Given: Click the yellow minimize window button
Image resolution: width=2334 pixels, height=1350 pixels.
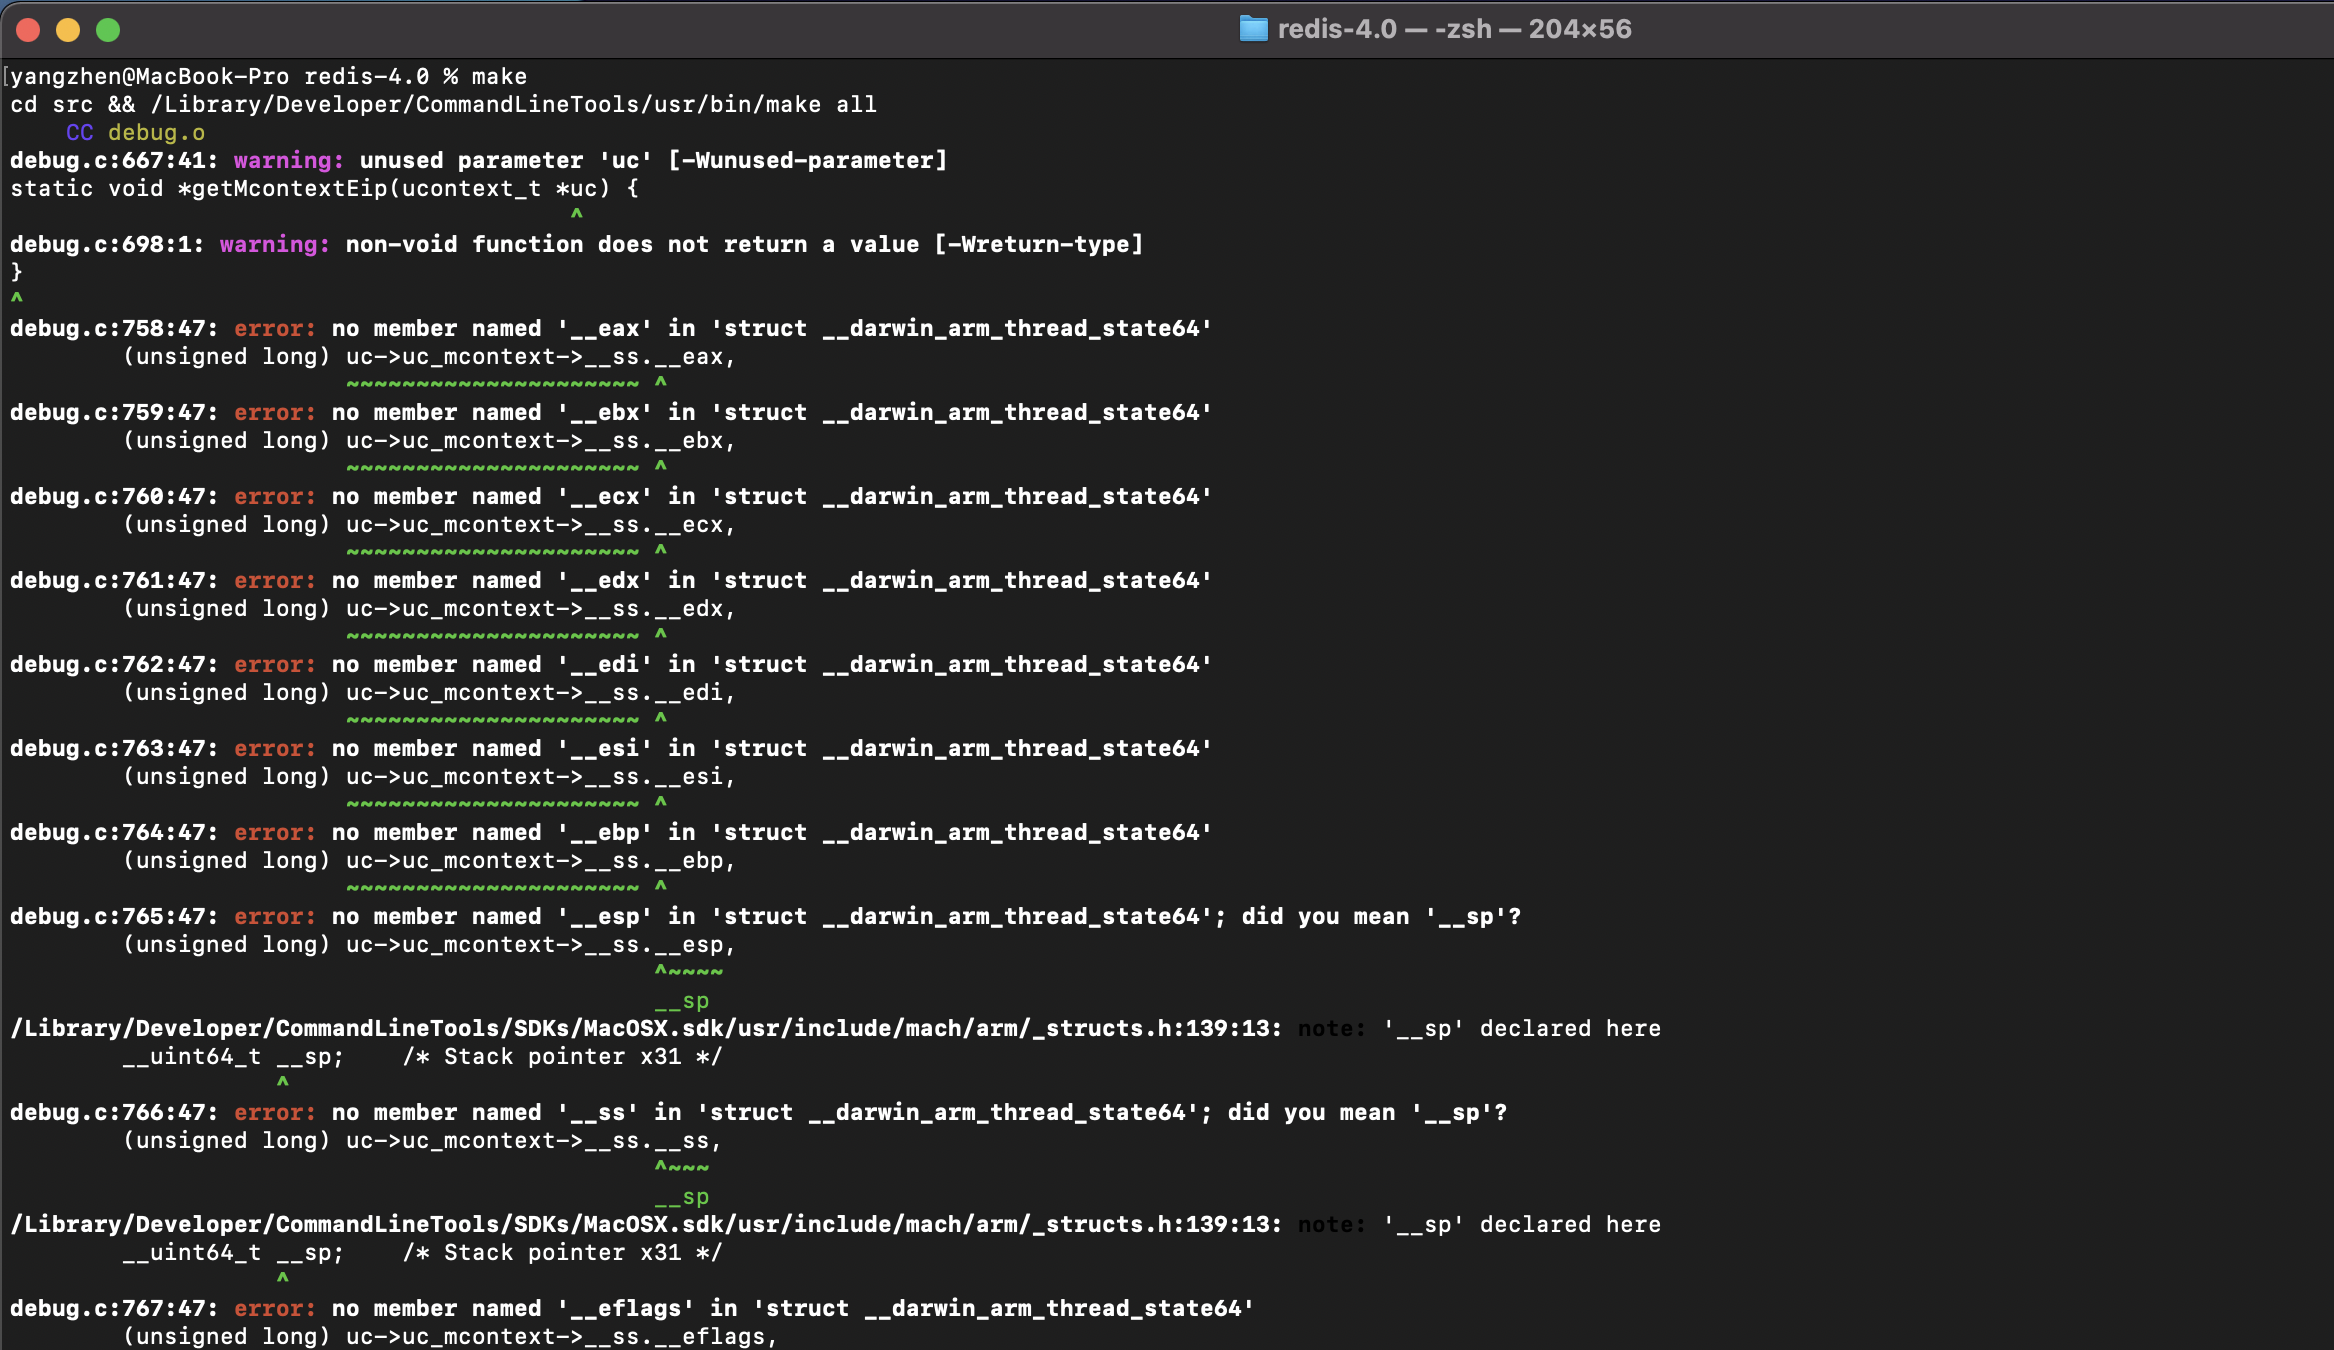Looking at the screenshot, I should 68,30.
